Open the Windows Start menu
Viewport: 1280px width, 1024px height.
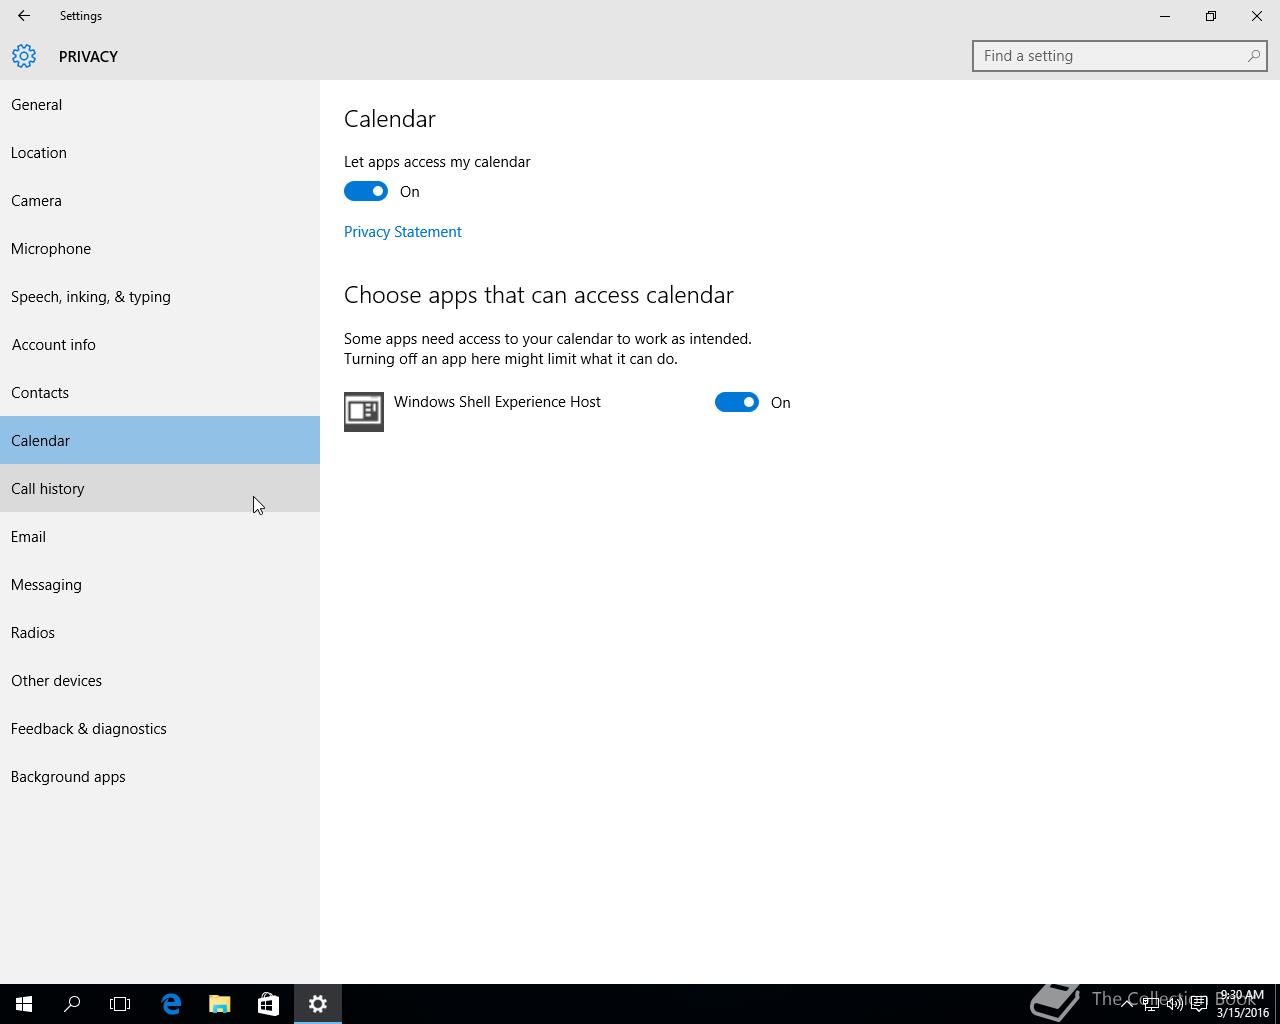click(x=24, y=1004)
